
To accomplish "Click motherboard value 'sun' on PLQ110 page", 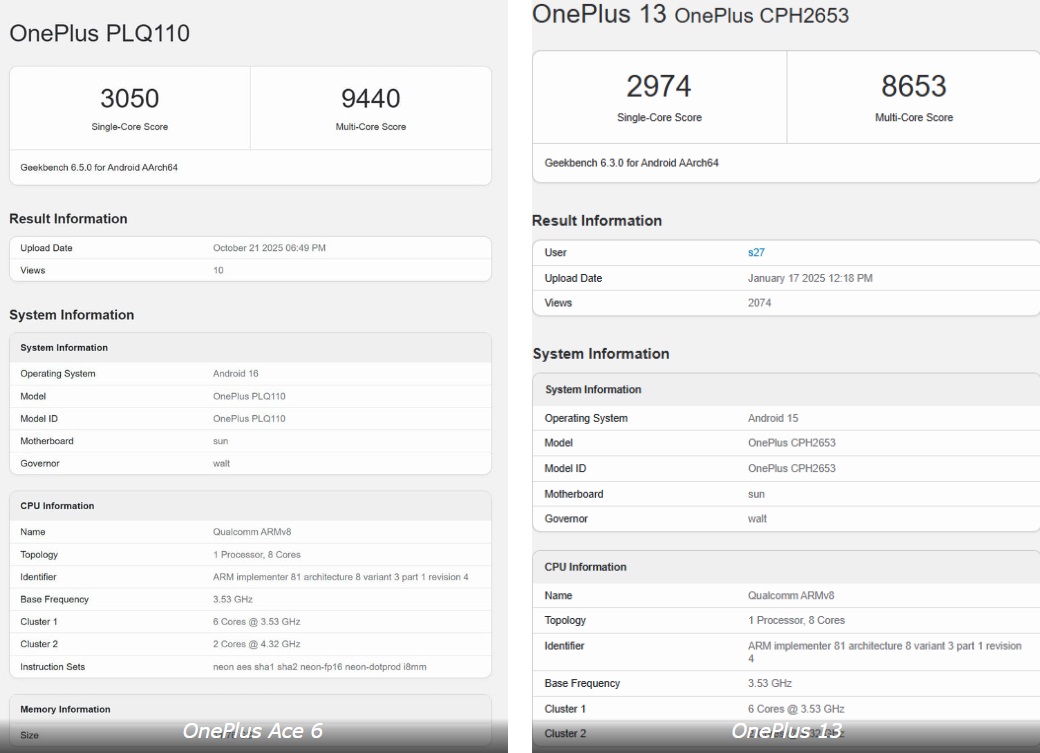I will click(x=220, y=441).
